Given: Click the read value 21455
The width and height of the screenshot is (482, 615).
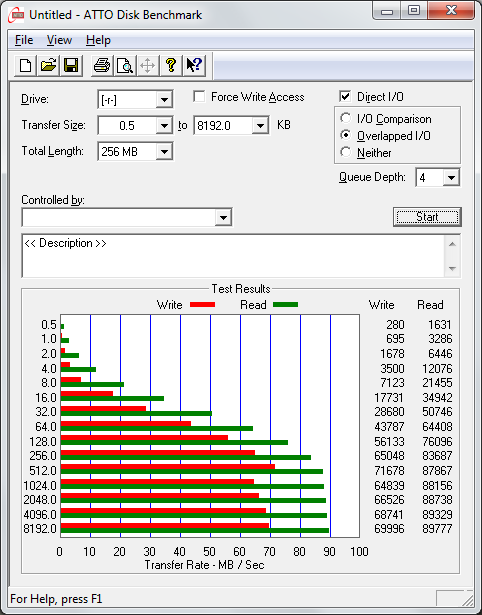Looking at the screenshot, I should [437, 382].
